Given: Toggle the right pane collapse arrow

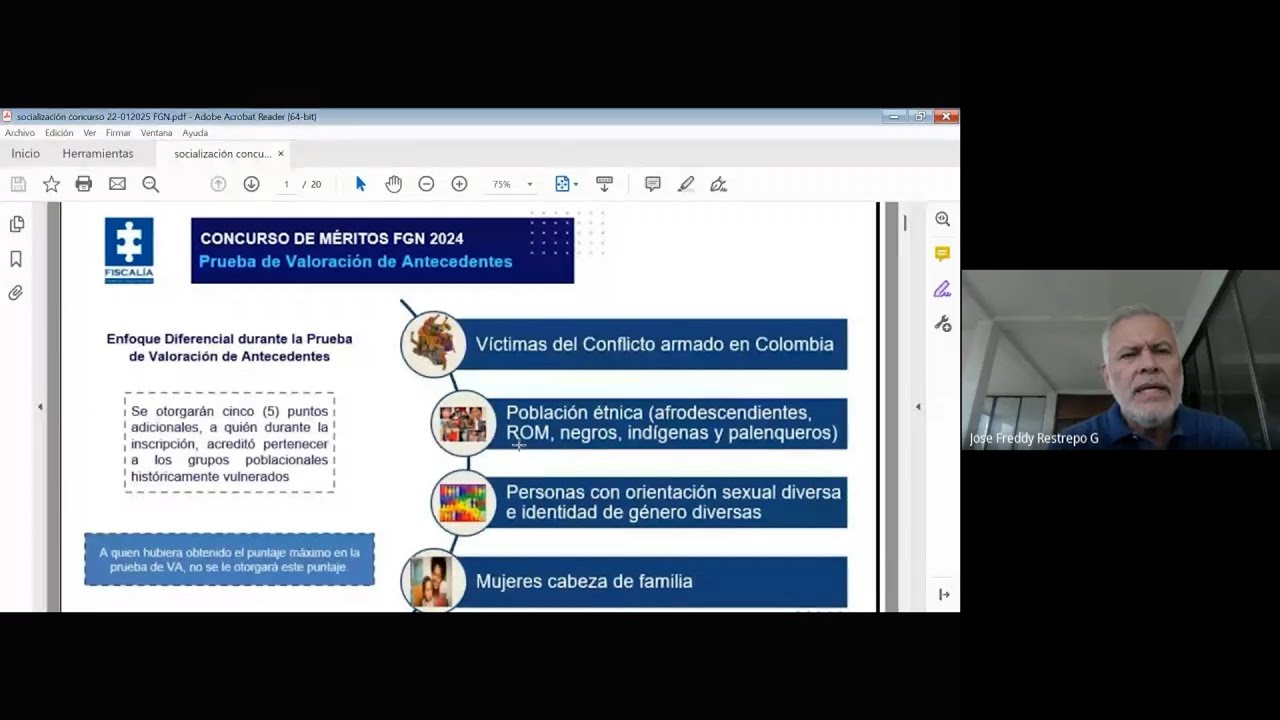Looking at the screenshot, I should (x=918, y=407).
